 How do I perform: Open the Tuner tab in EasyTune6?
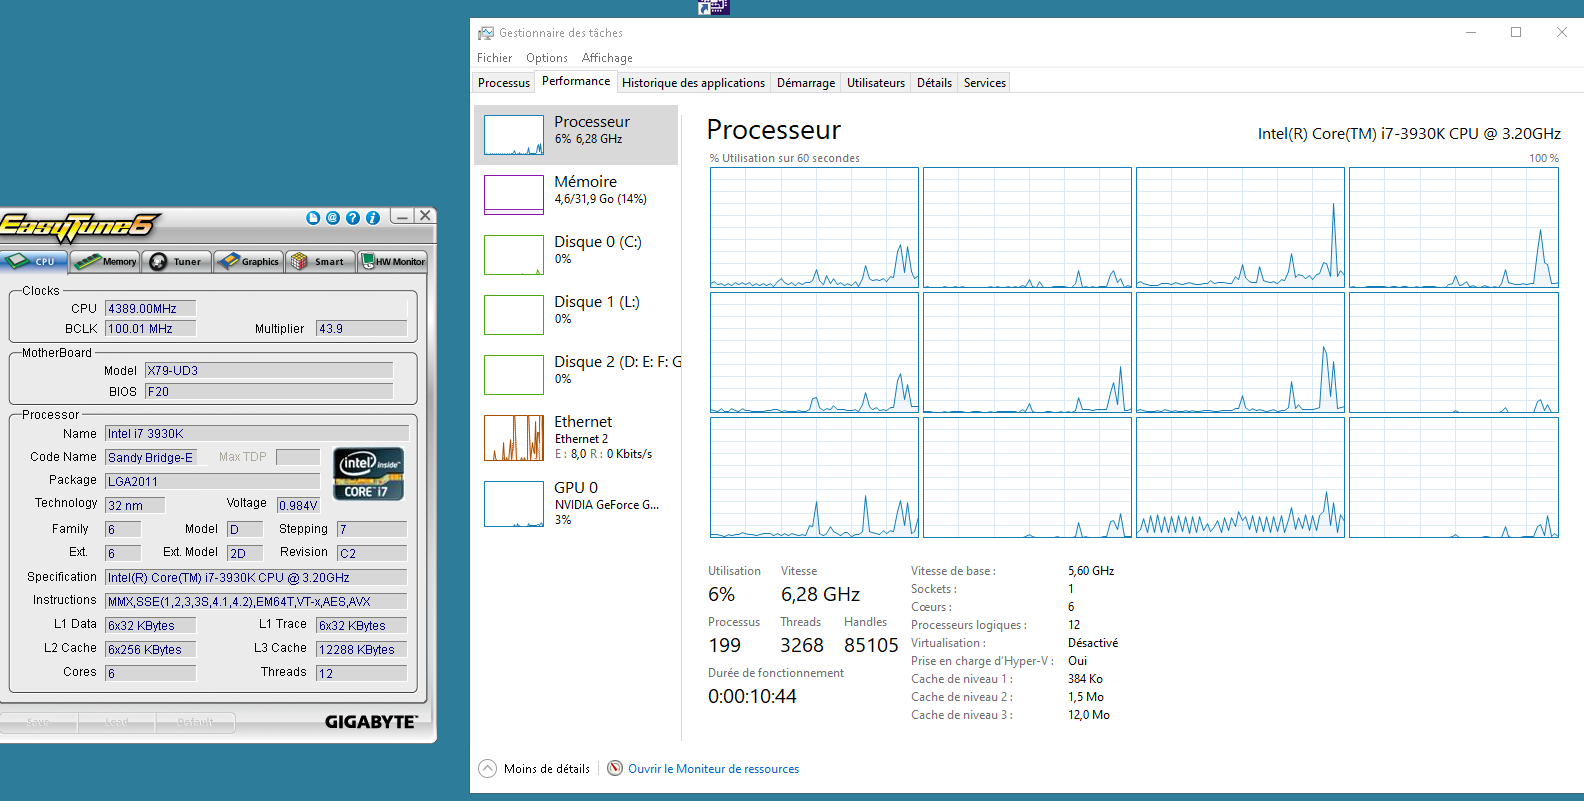click(x=176, y=262)
